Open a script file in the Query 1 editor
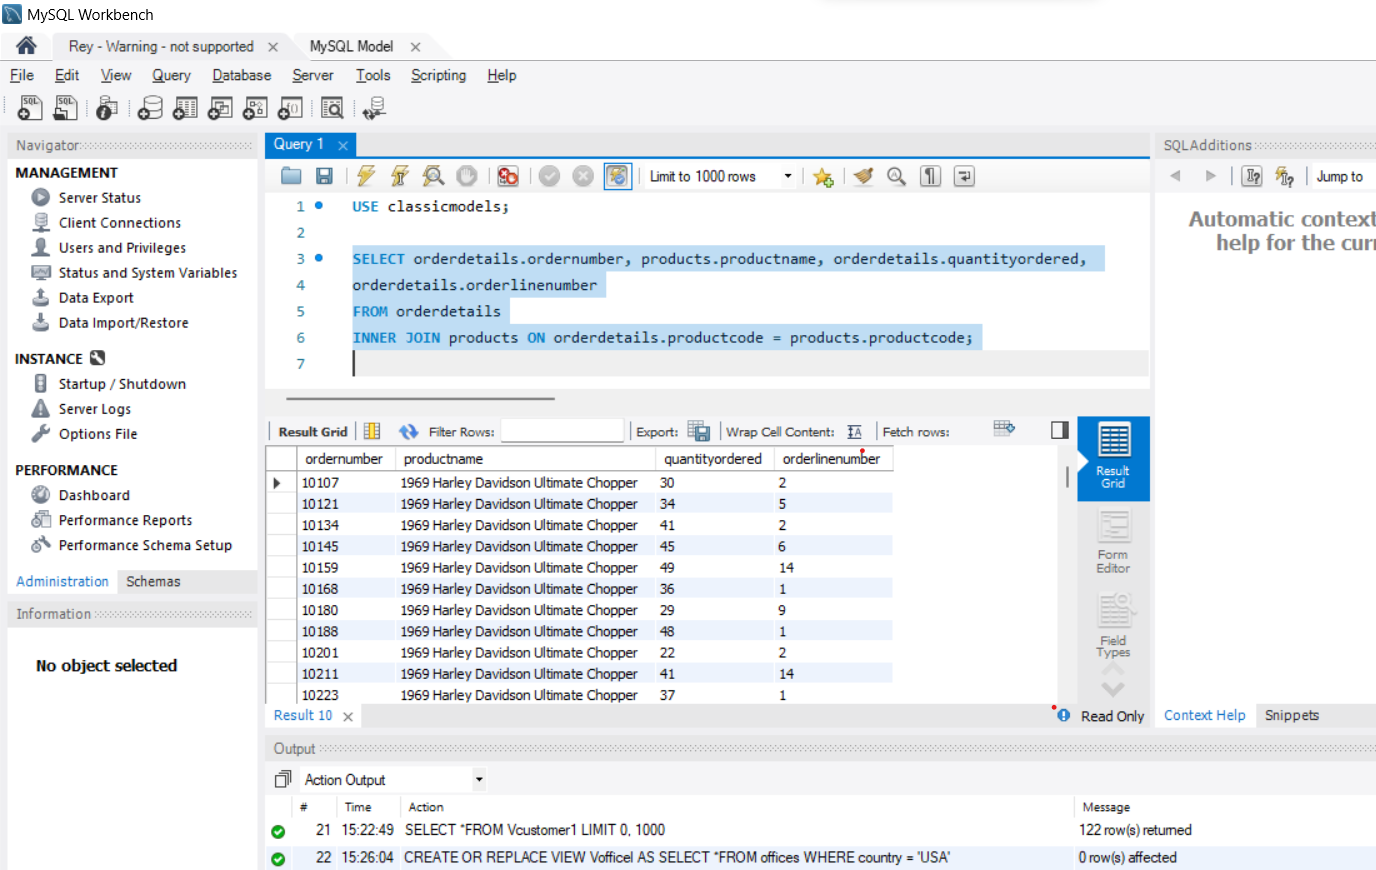 point(291,176)
